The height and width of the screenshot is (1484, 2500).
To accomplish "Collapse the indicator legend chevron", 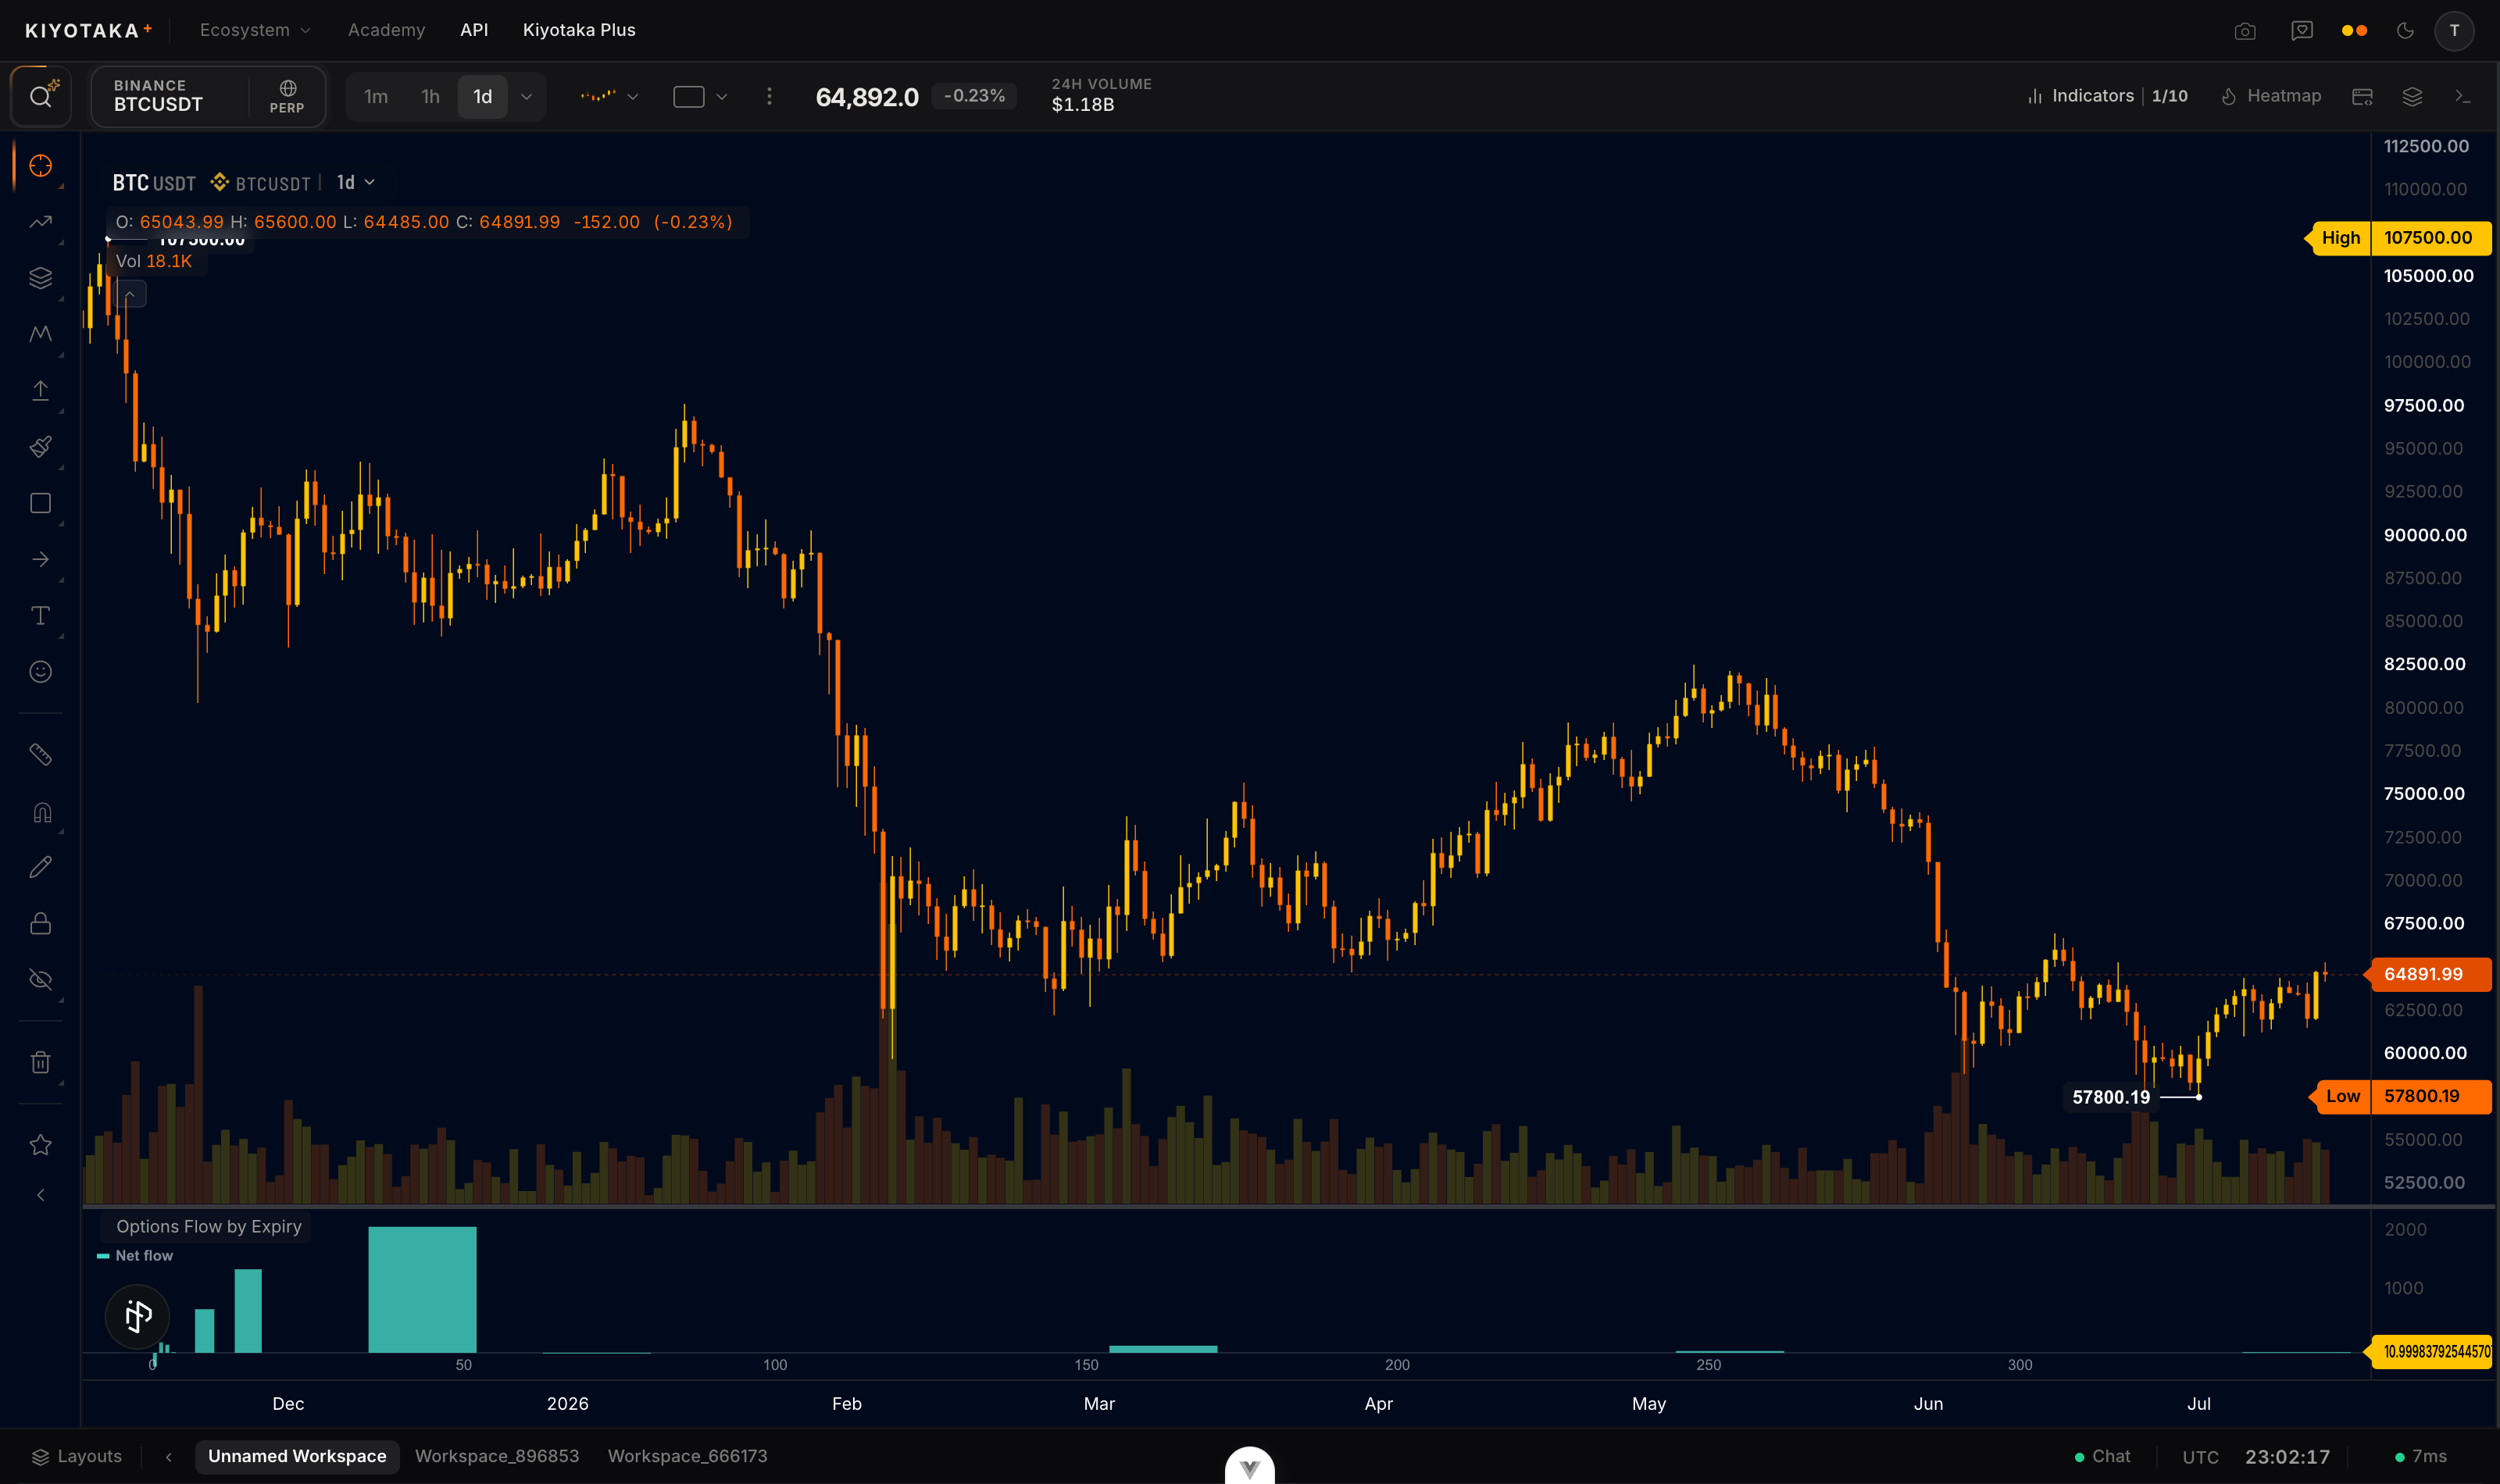I will (130, 294).
